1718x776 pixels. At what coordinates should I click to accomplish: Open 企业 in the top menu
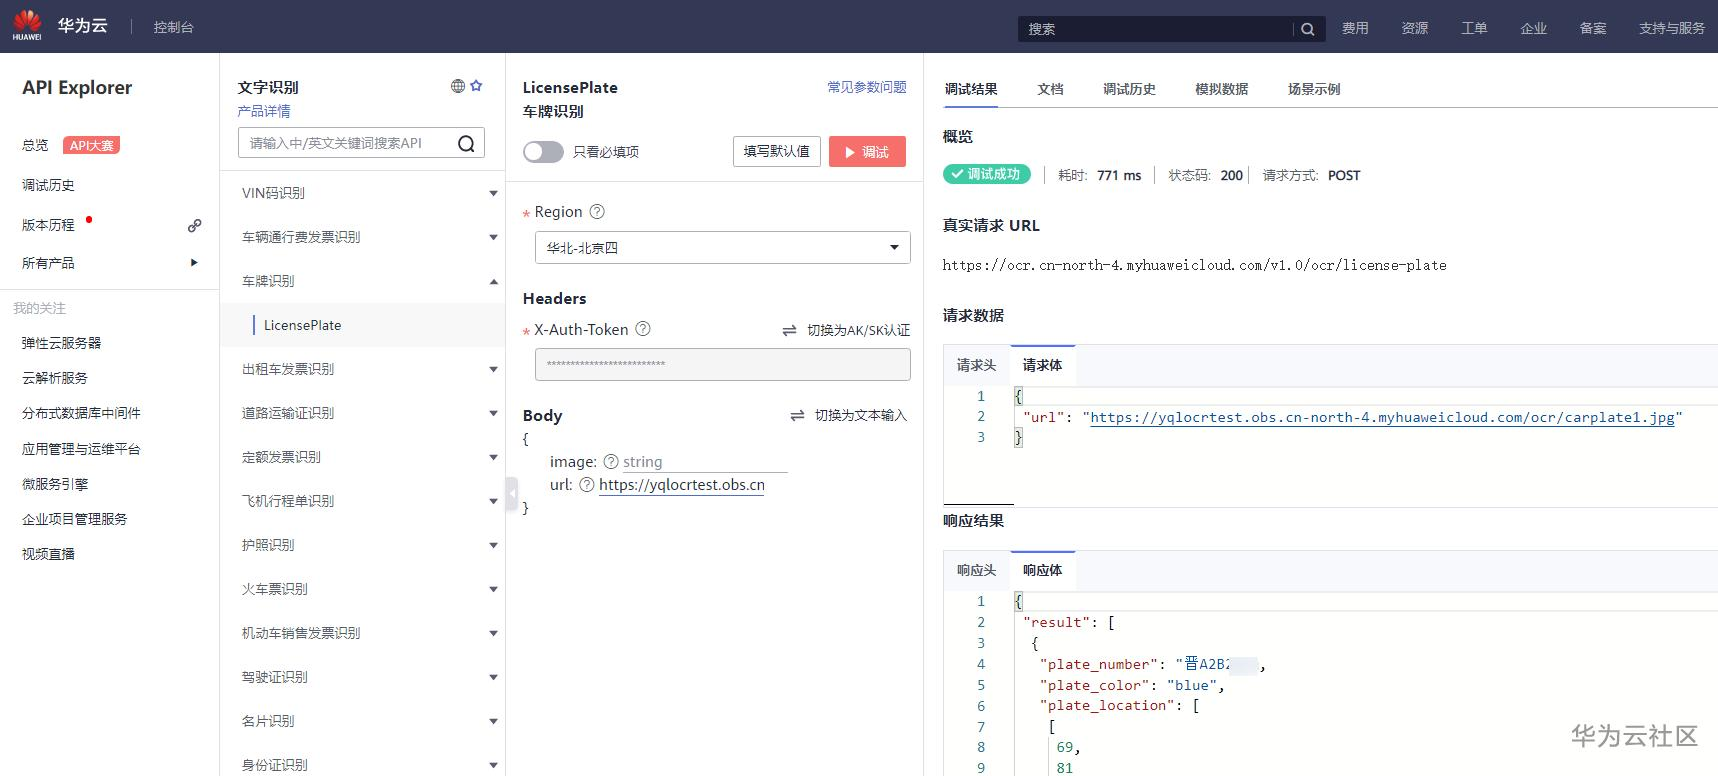click(x=1533, y=28)
